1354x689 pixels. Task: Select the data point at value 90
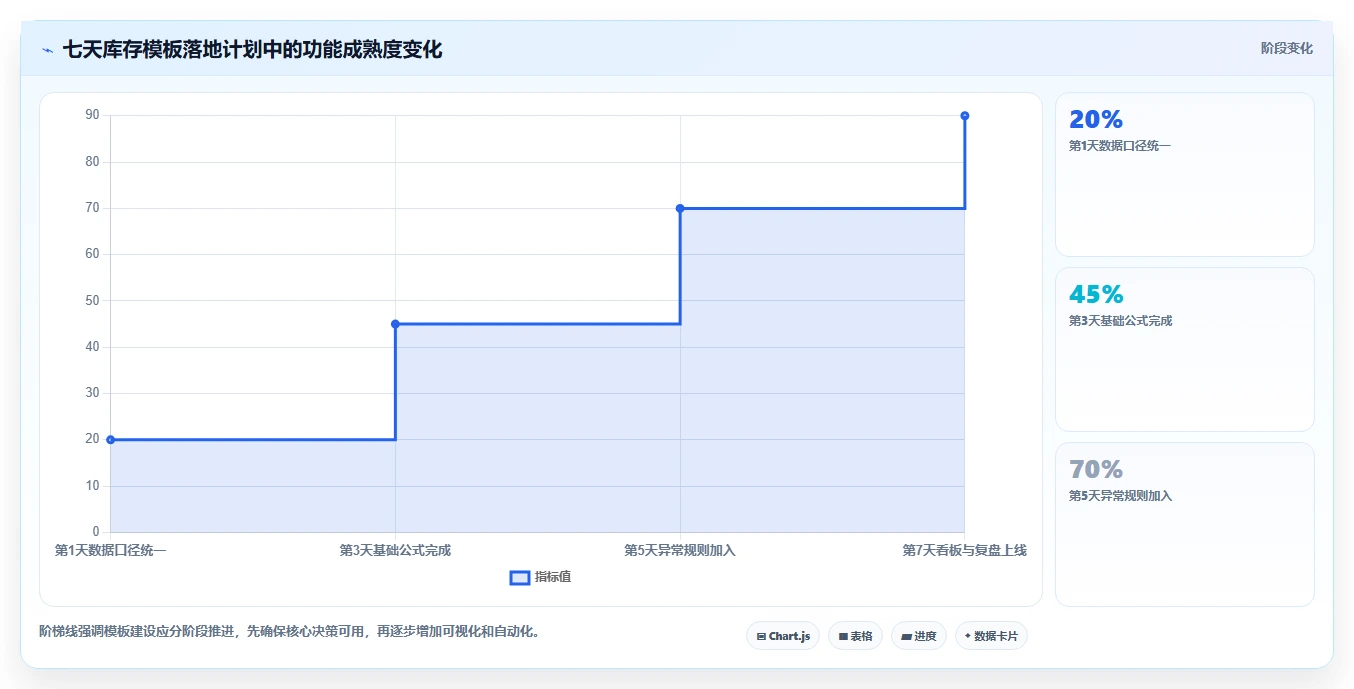[x=965, y=116]
